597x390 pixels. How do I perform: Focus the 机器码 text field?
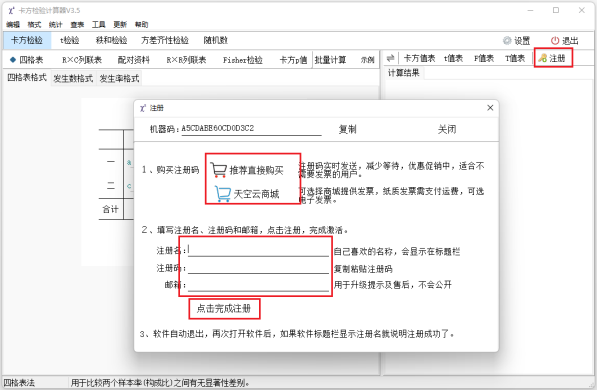(251, 128)
